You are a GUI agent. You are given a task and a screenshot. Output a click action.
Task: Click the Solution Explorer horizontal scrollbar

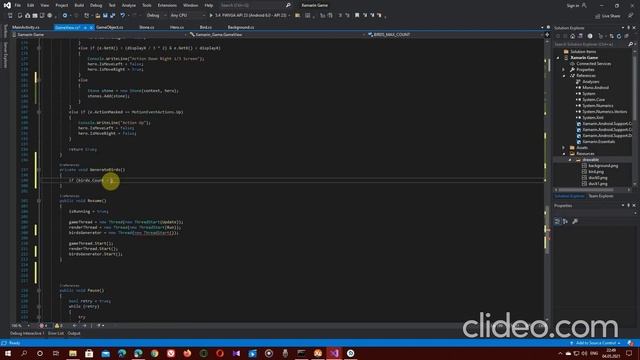click(x=586, y=190)
